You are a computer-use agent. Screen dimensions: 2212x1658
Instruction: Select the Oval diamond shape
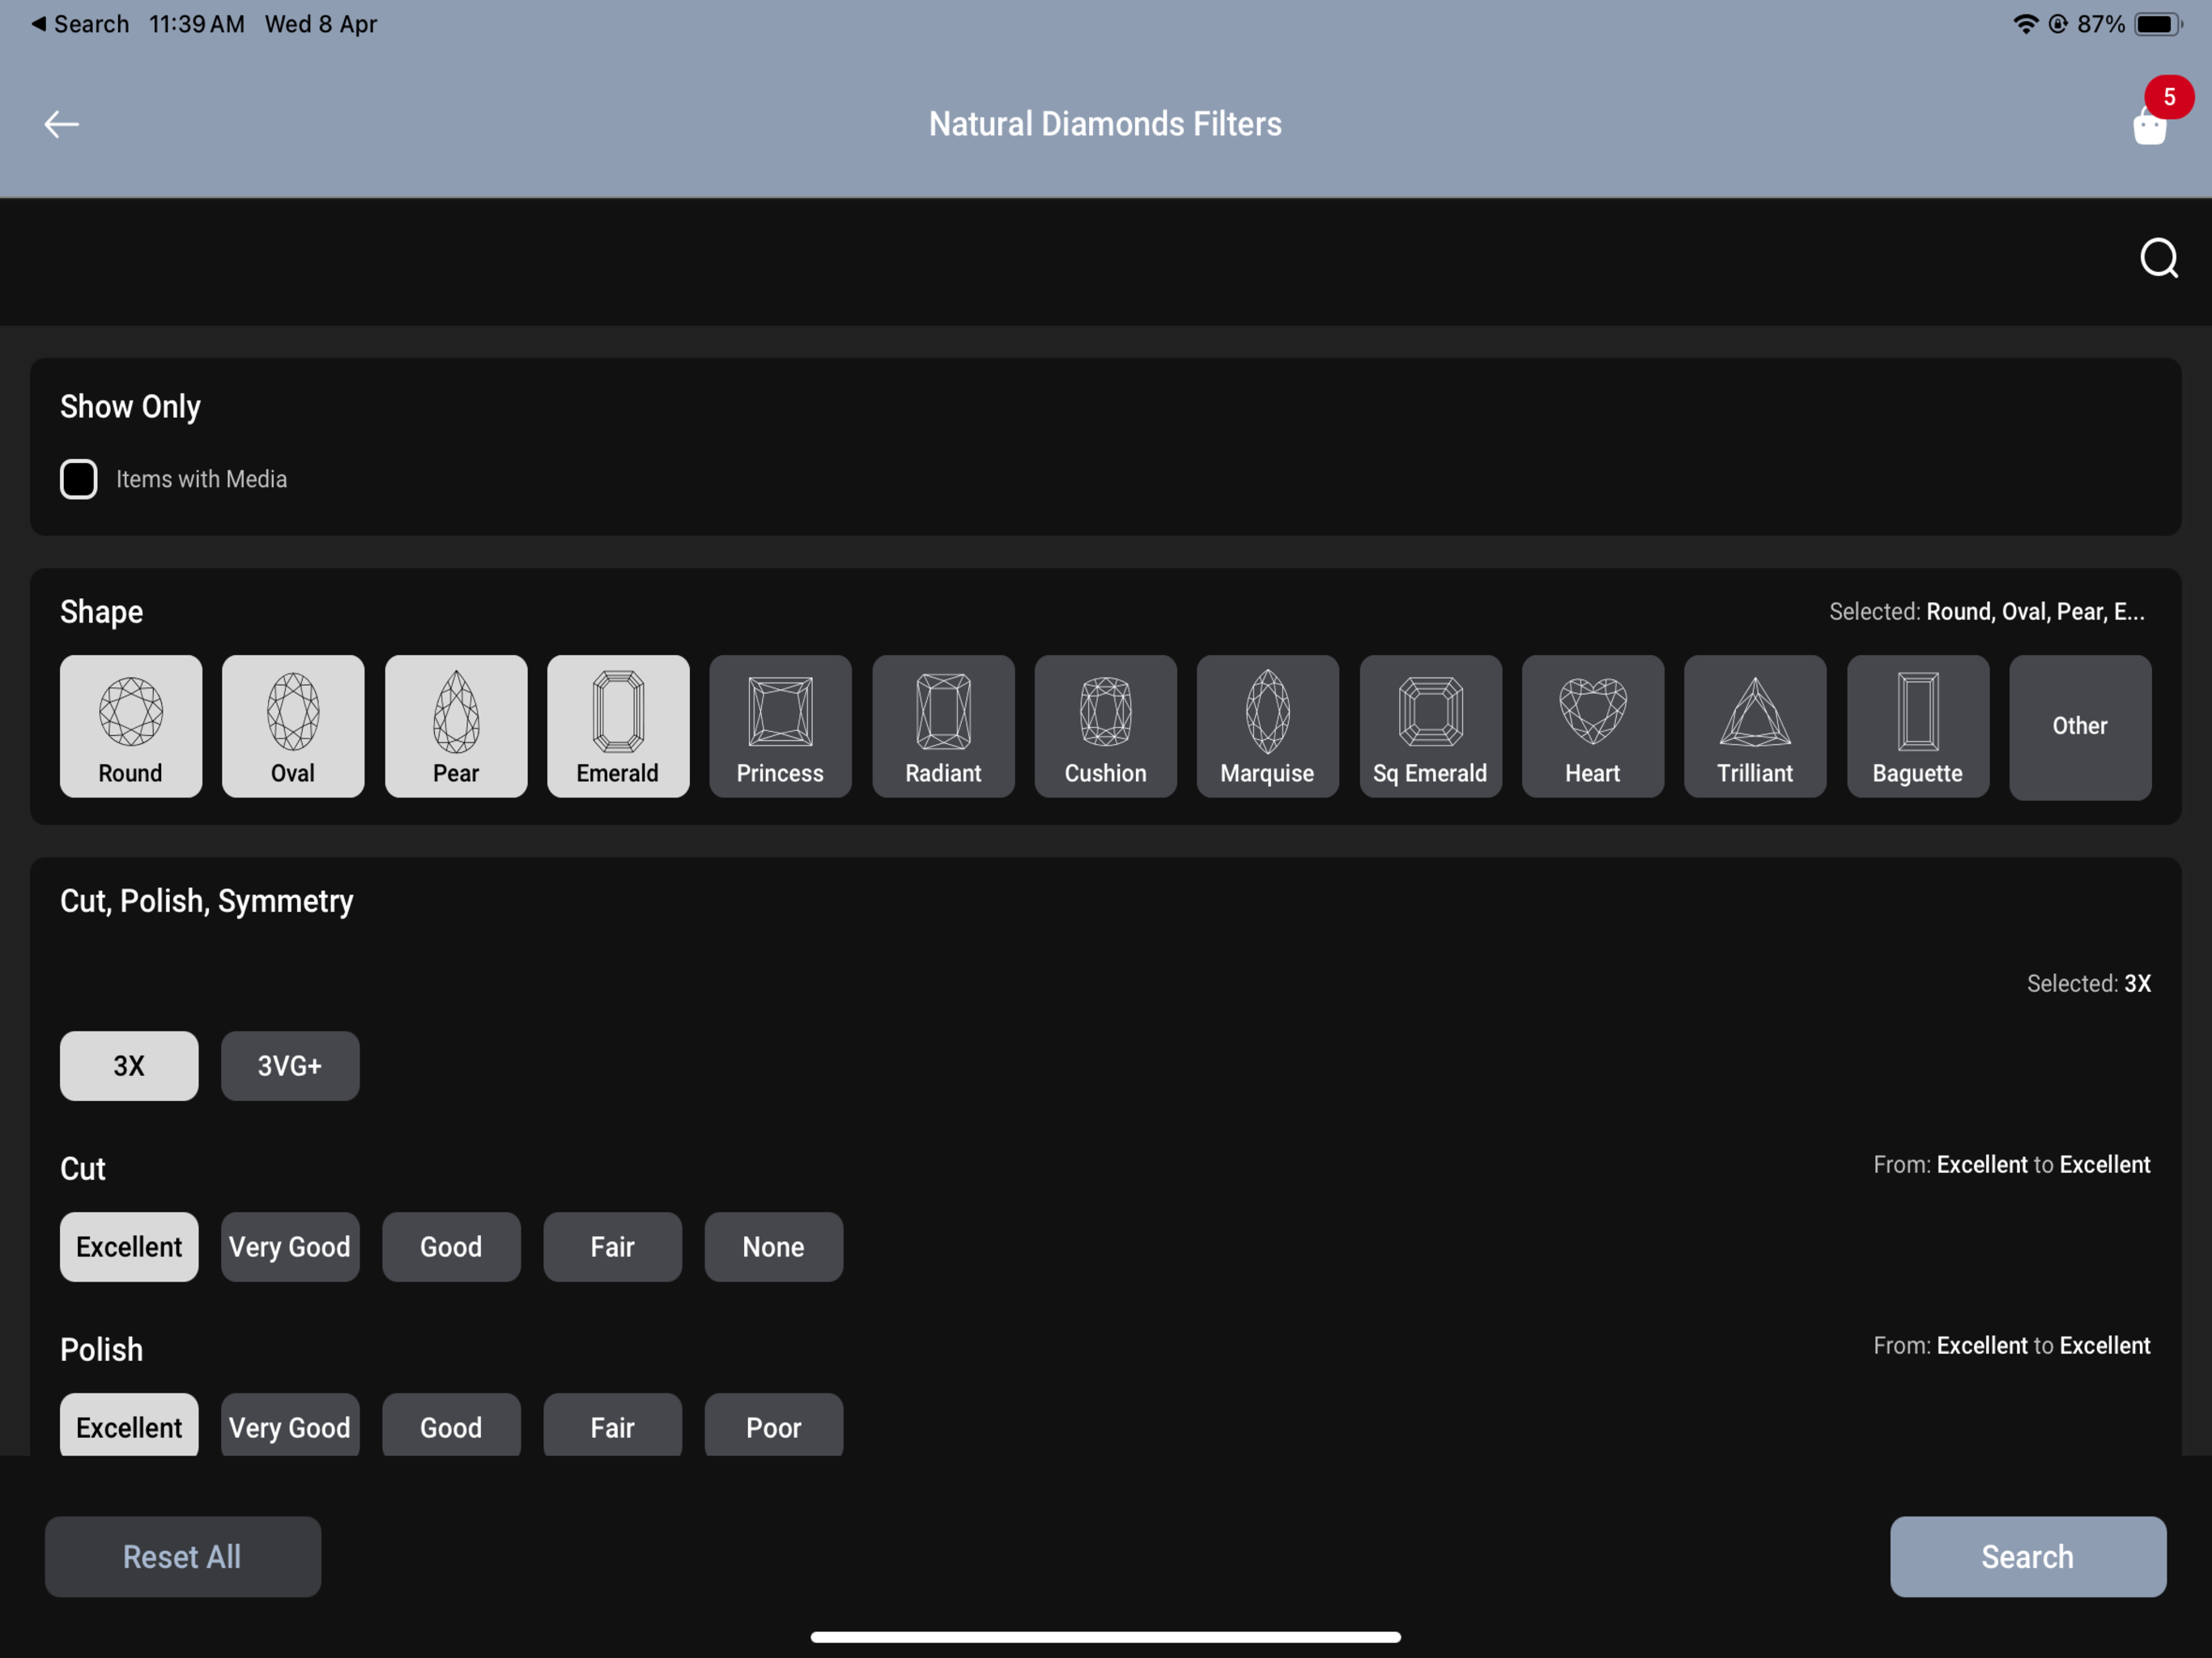(x=293, y=726)
